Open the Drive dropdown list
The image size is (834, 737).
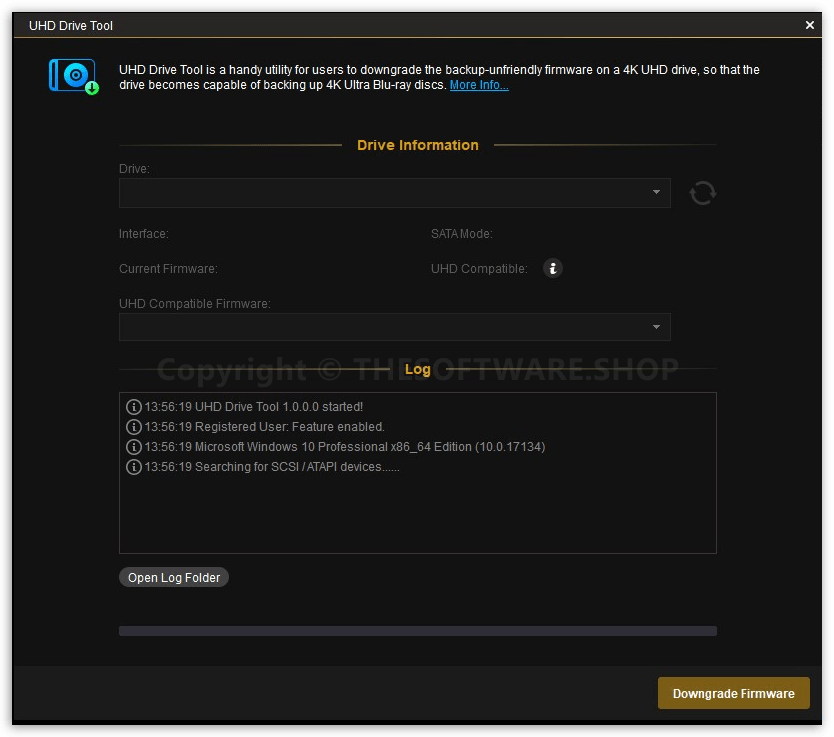[x=395, y=192]
